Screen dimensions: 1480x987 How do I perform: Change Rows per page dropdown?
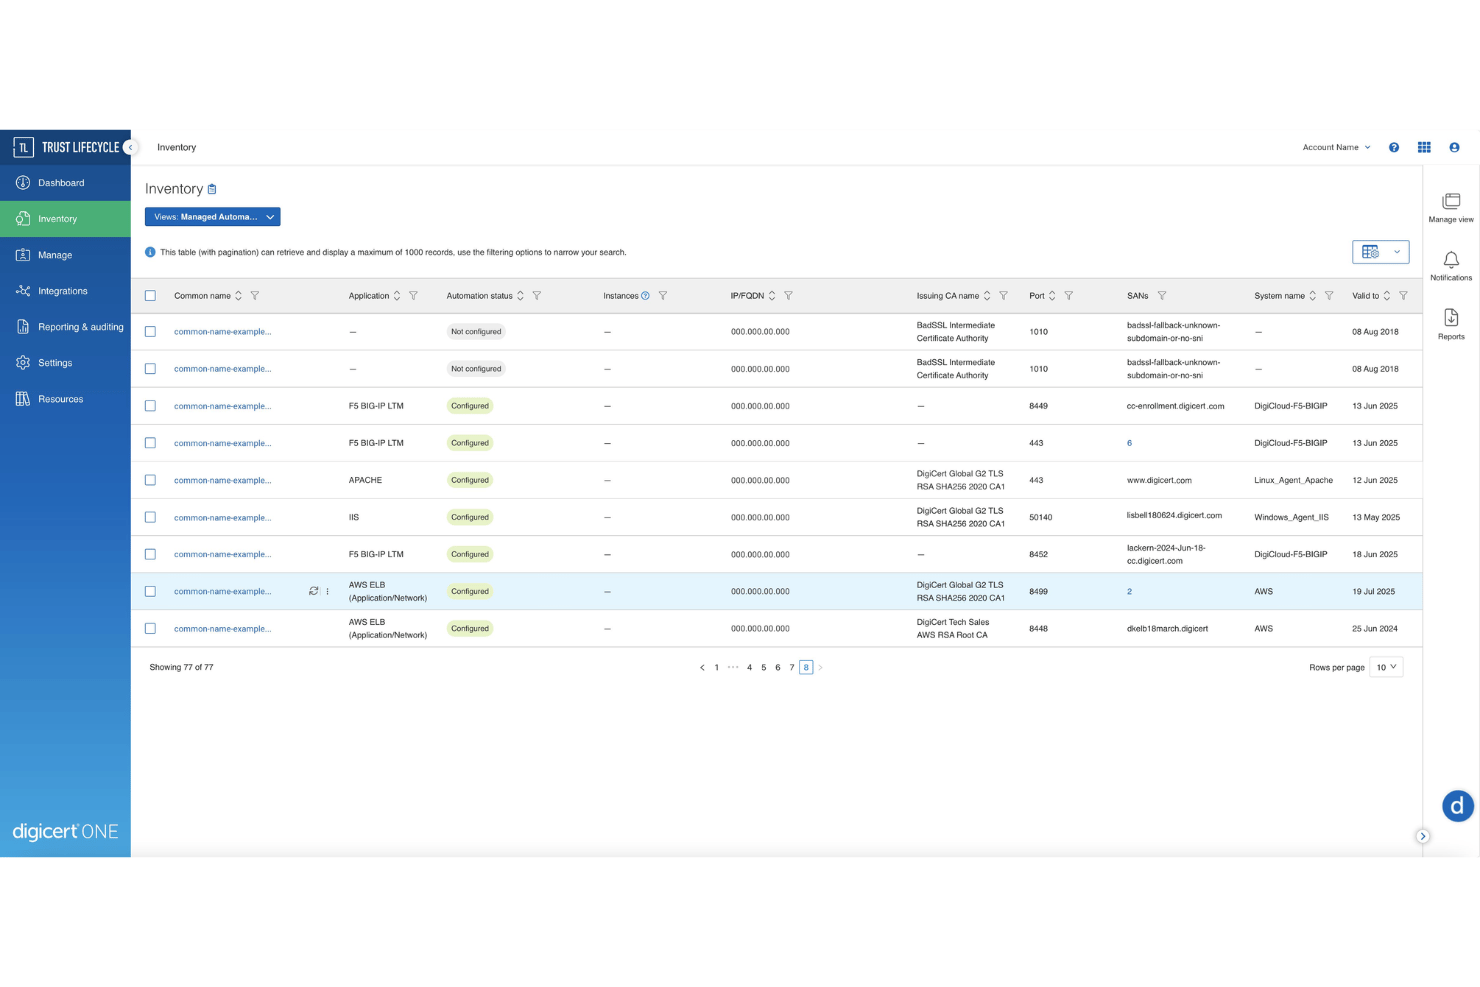coord(1386,667)
